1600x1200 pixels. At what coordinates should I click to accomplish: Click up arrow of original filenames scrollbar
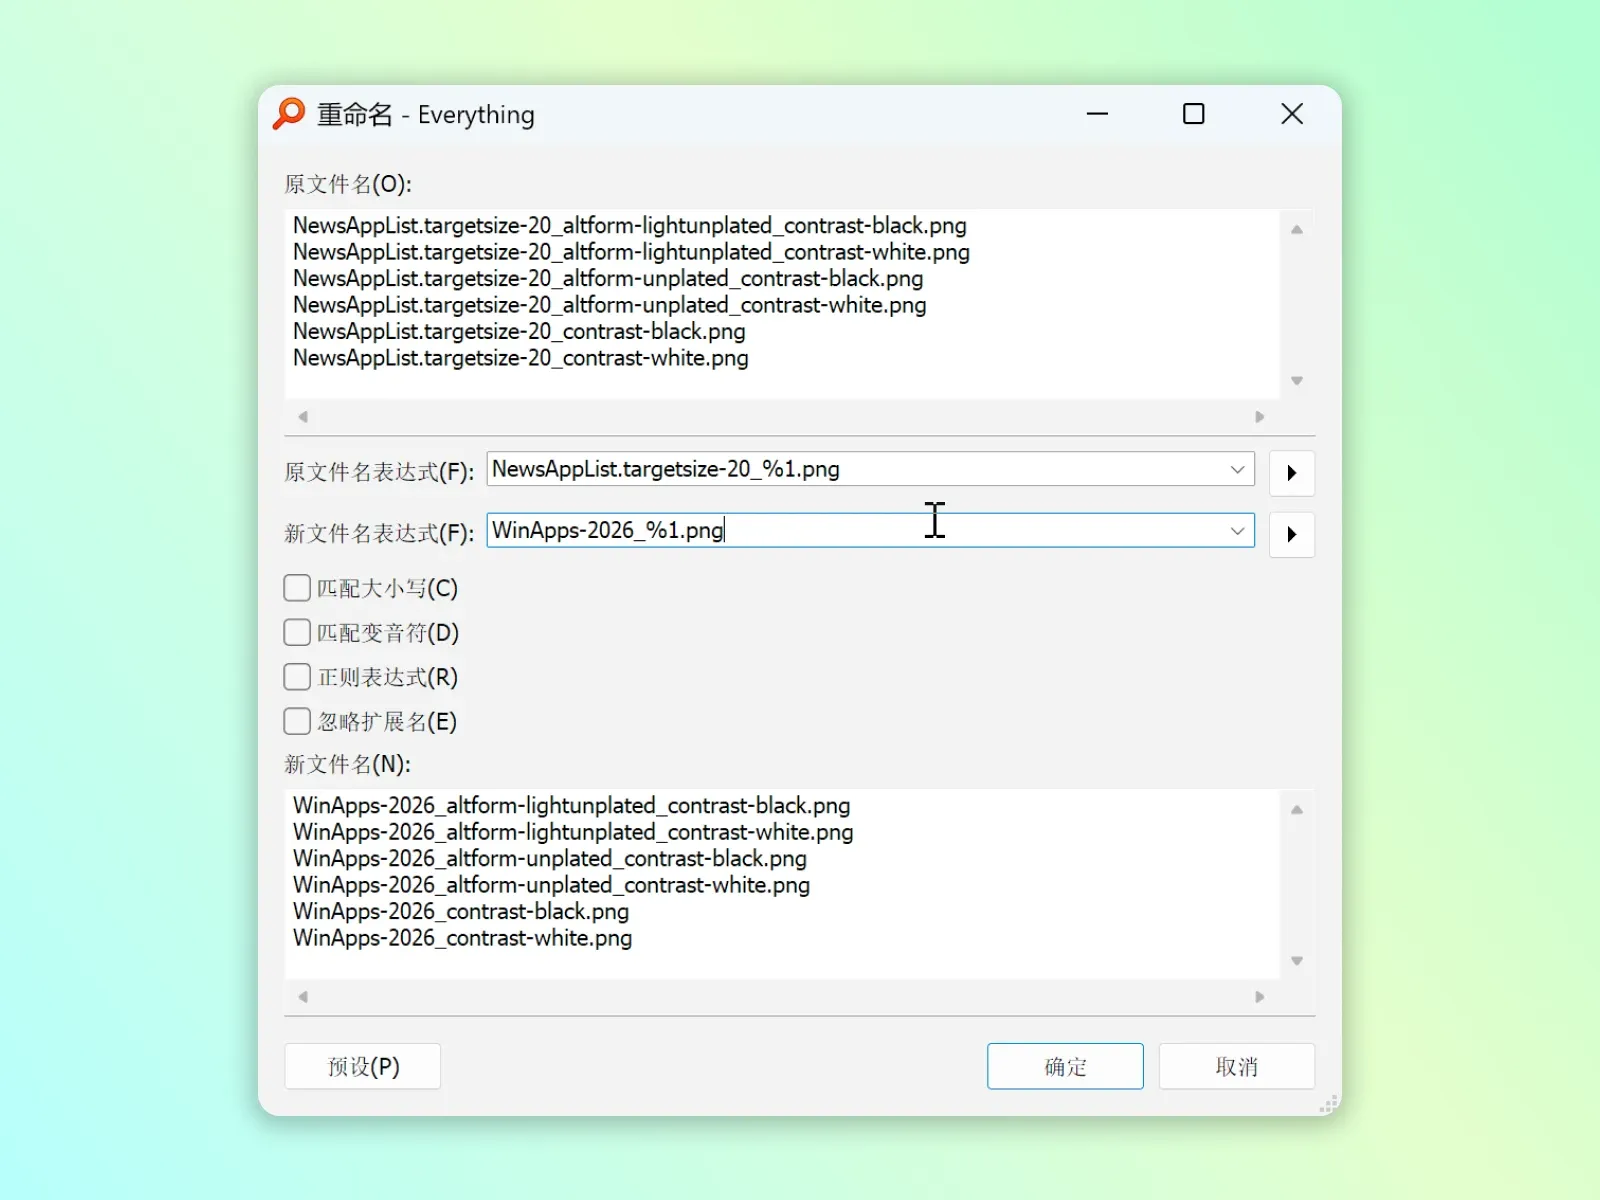click(x=1297, y=229)
